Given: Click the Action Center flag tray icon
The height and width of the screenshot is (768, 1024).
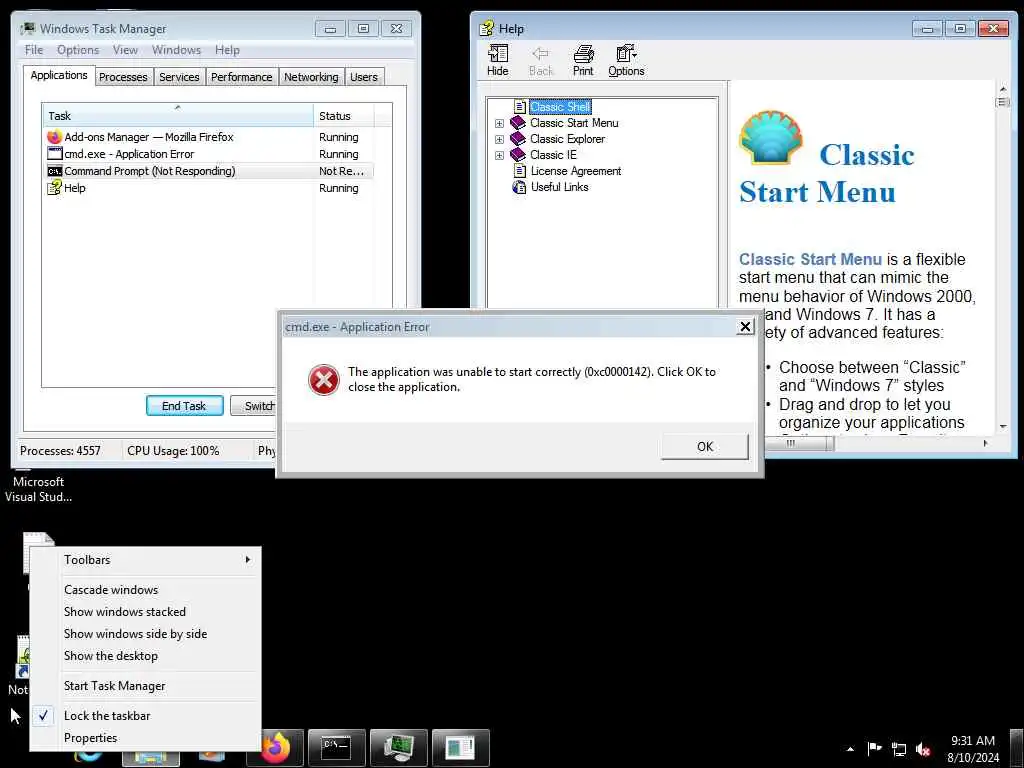Looking at the screenshot, I should coord(874,749).
